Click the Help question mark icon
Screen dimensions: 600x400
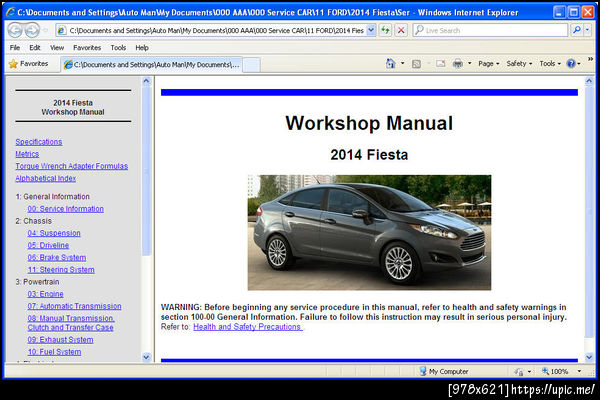pyautogui.click(x=571, y=63)
